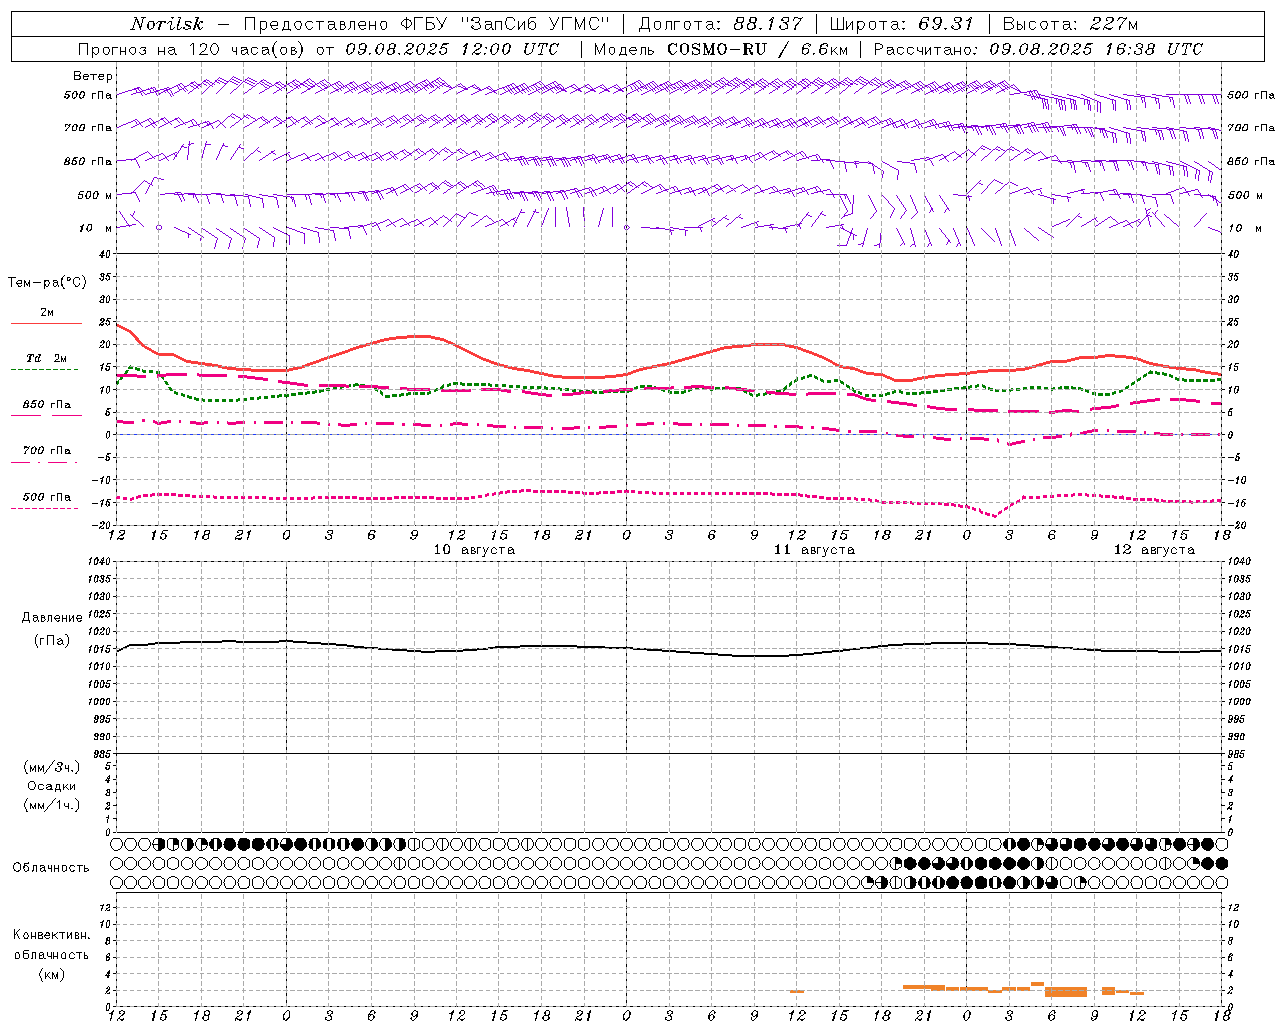Click the '700 гПа' temperature legend label
Image resolution: width=1280 pixels, height=1024 pixels.
(46, 451)
